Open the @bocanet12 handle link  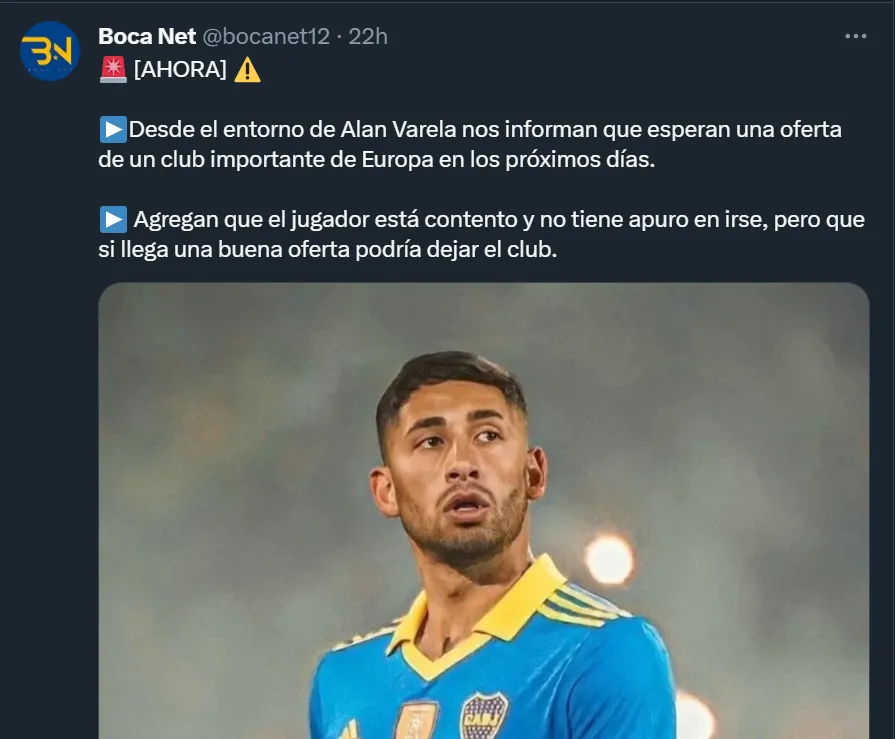pos(266,37)
